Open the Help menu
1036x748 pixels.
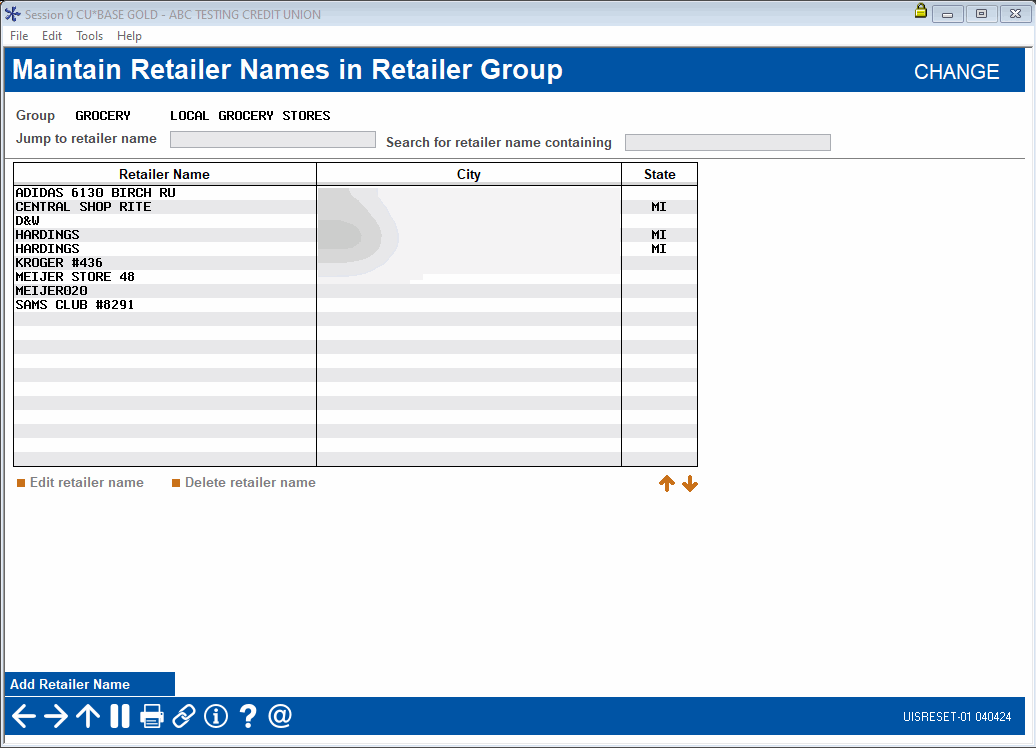coord(130,36)
